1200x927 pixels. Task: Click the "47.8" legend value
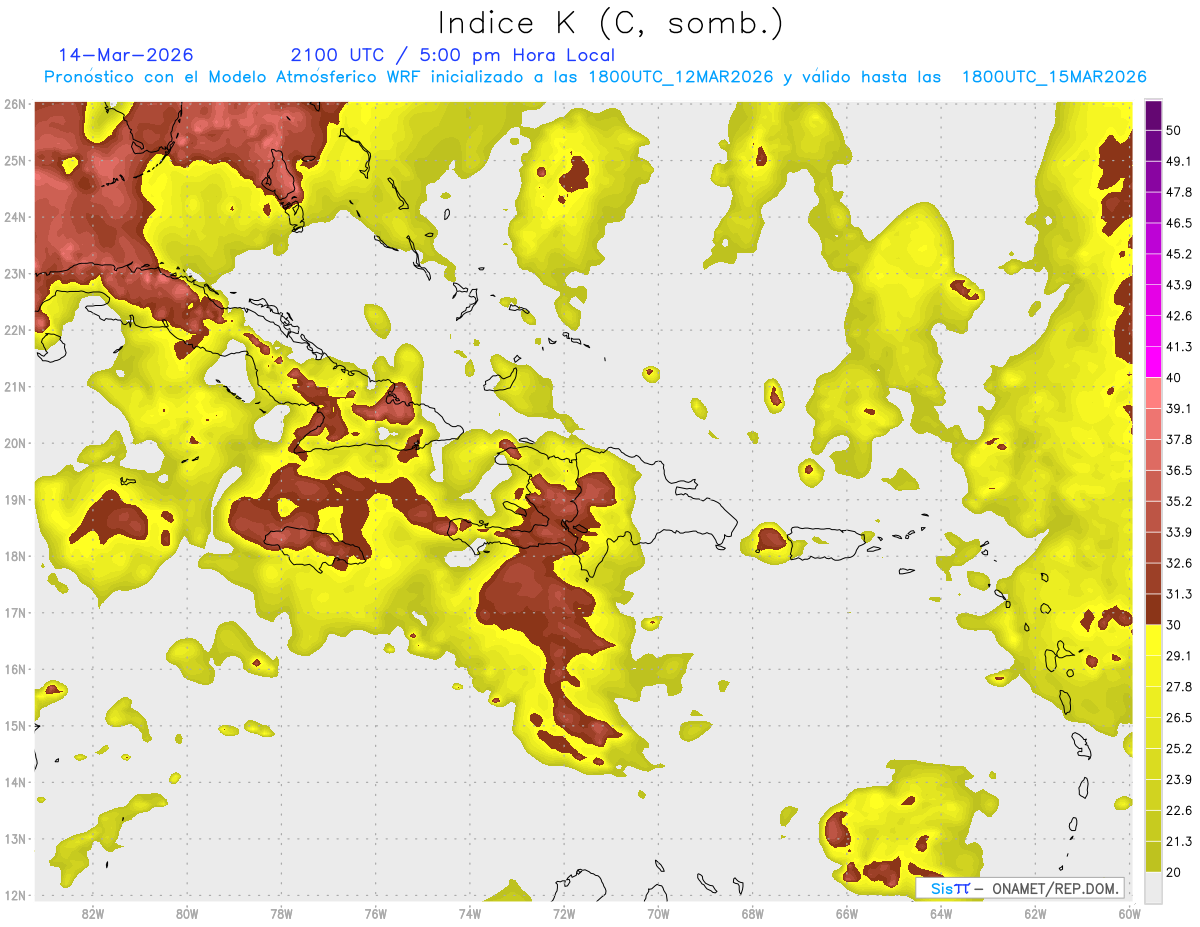(x=1179, y=192)
